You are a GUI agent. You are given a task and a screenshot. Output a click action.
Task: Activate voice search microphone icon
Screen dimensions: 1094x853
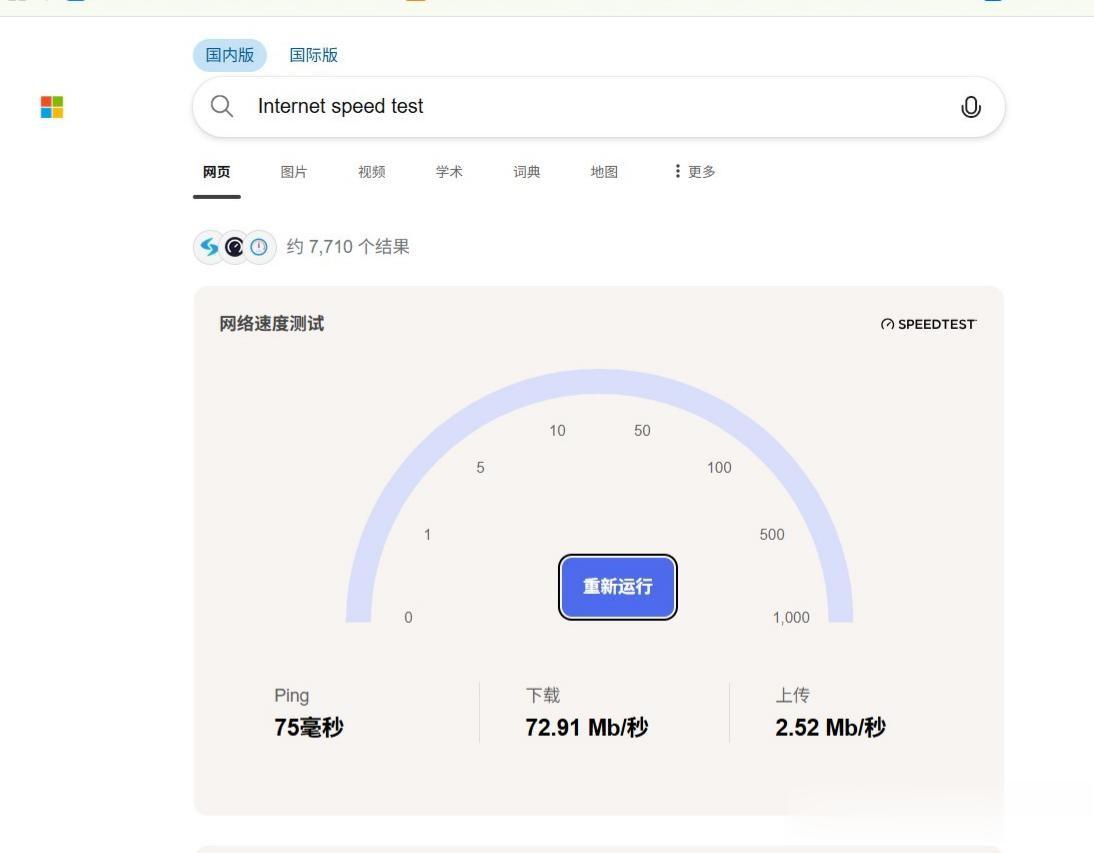[970, 107]
